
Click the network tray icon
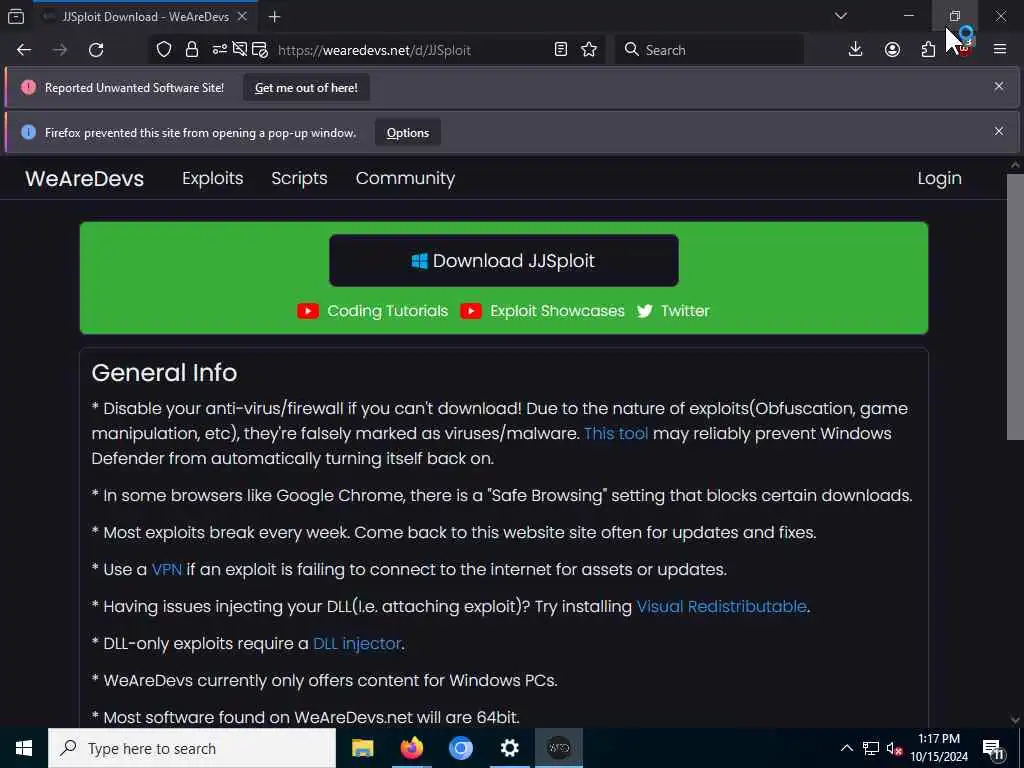871,748
